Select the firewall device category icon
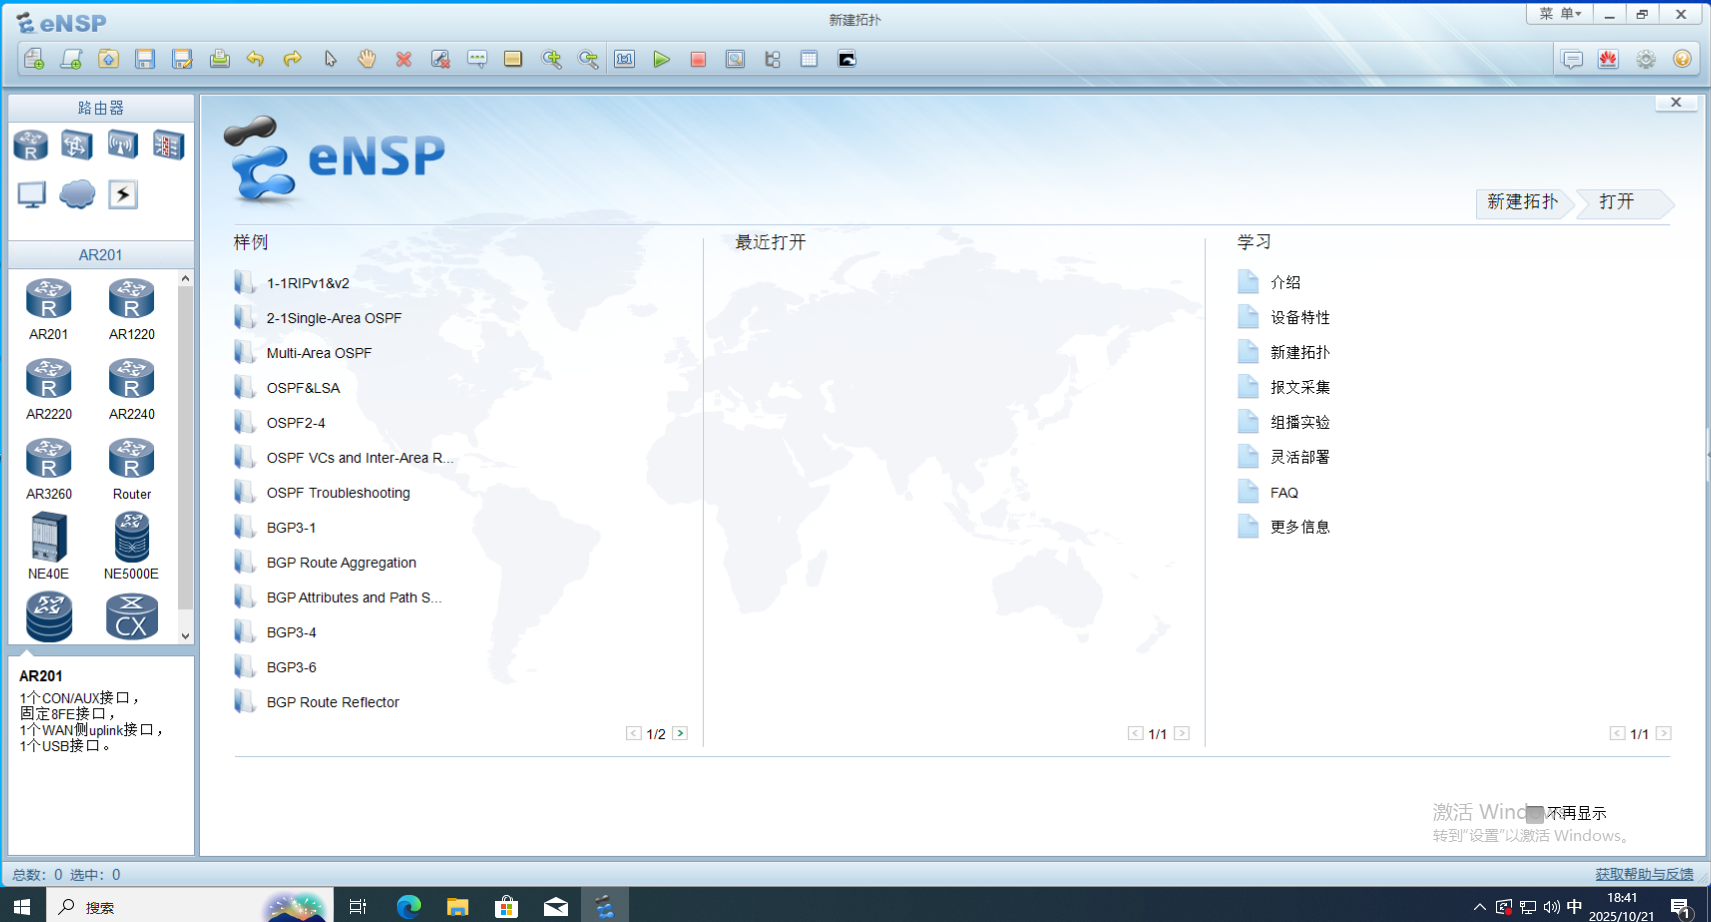This screenshot has height=922, width=1711. (x=168, y=145)
